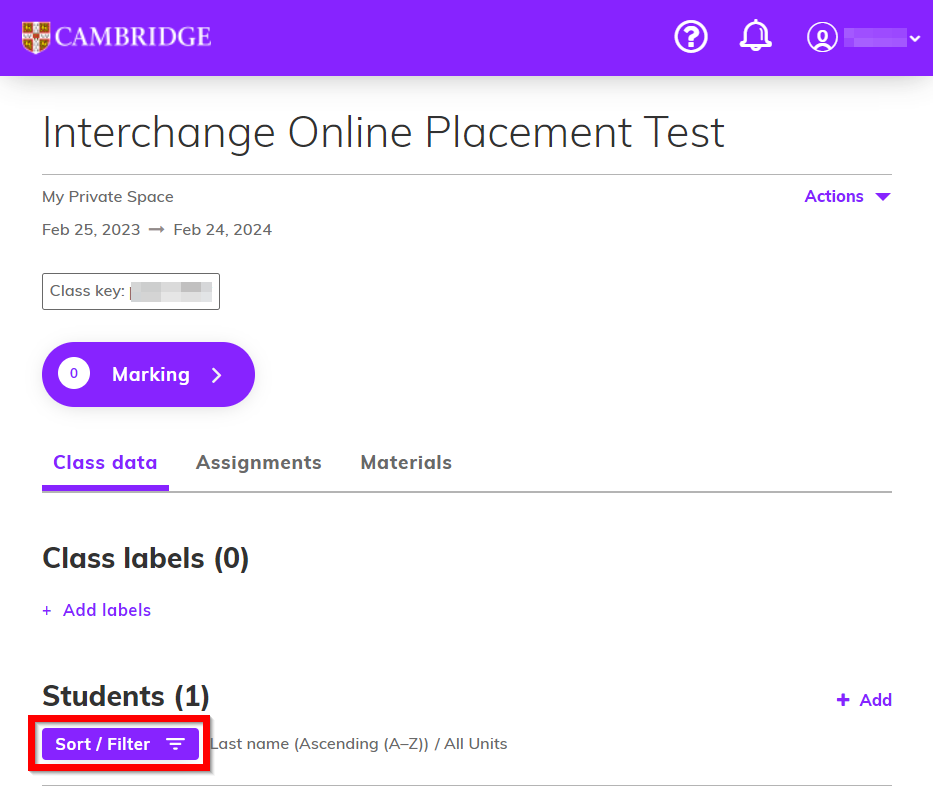
Task: Open the Actions dropdown menu
Action: pos(847,196)
